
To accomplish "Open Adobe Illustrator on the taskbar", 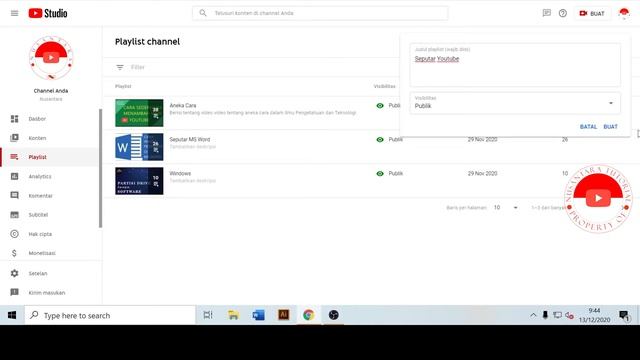I will pos(283,315).
